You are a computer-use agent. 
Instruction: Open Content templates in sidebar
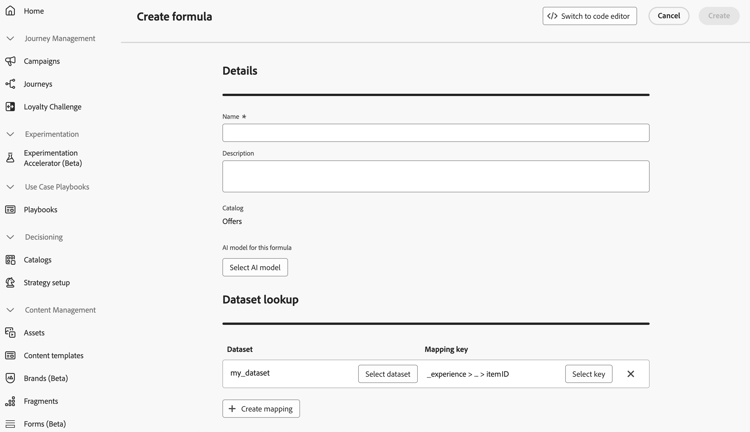coord(53,356)
